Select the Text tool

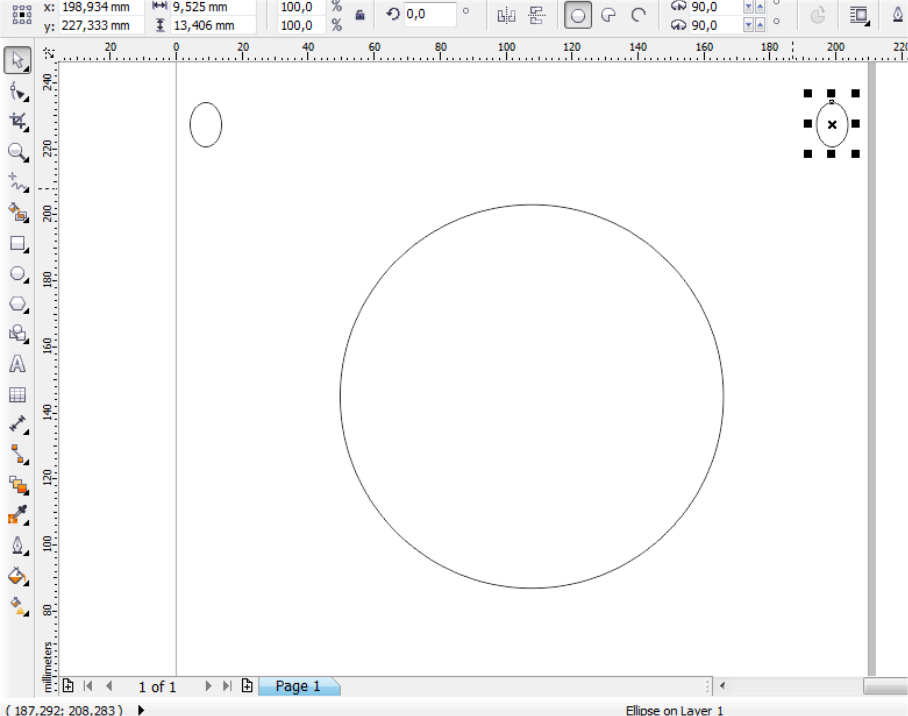pos(16,364)
